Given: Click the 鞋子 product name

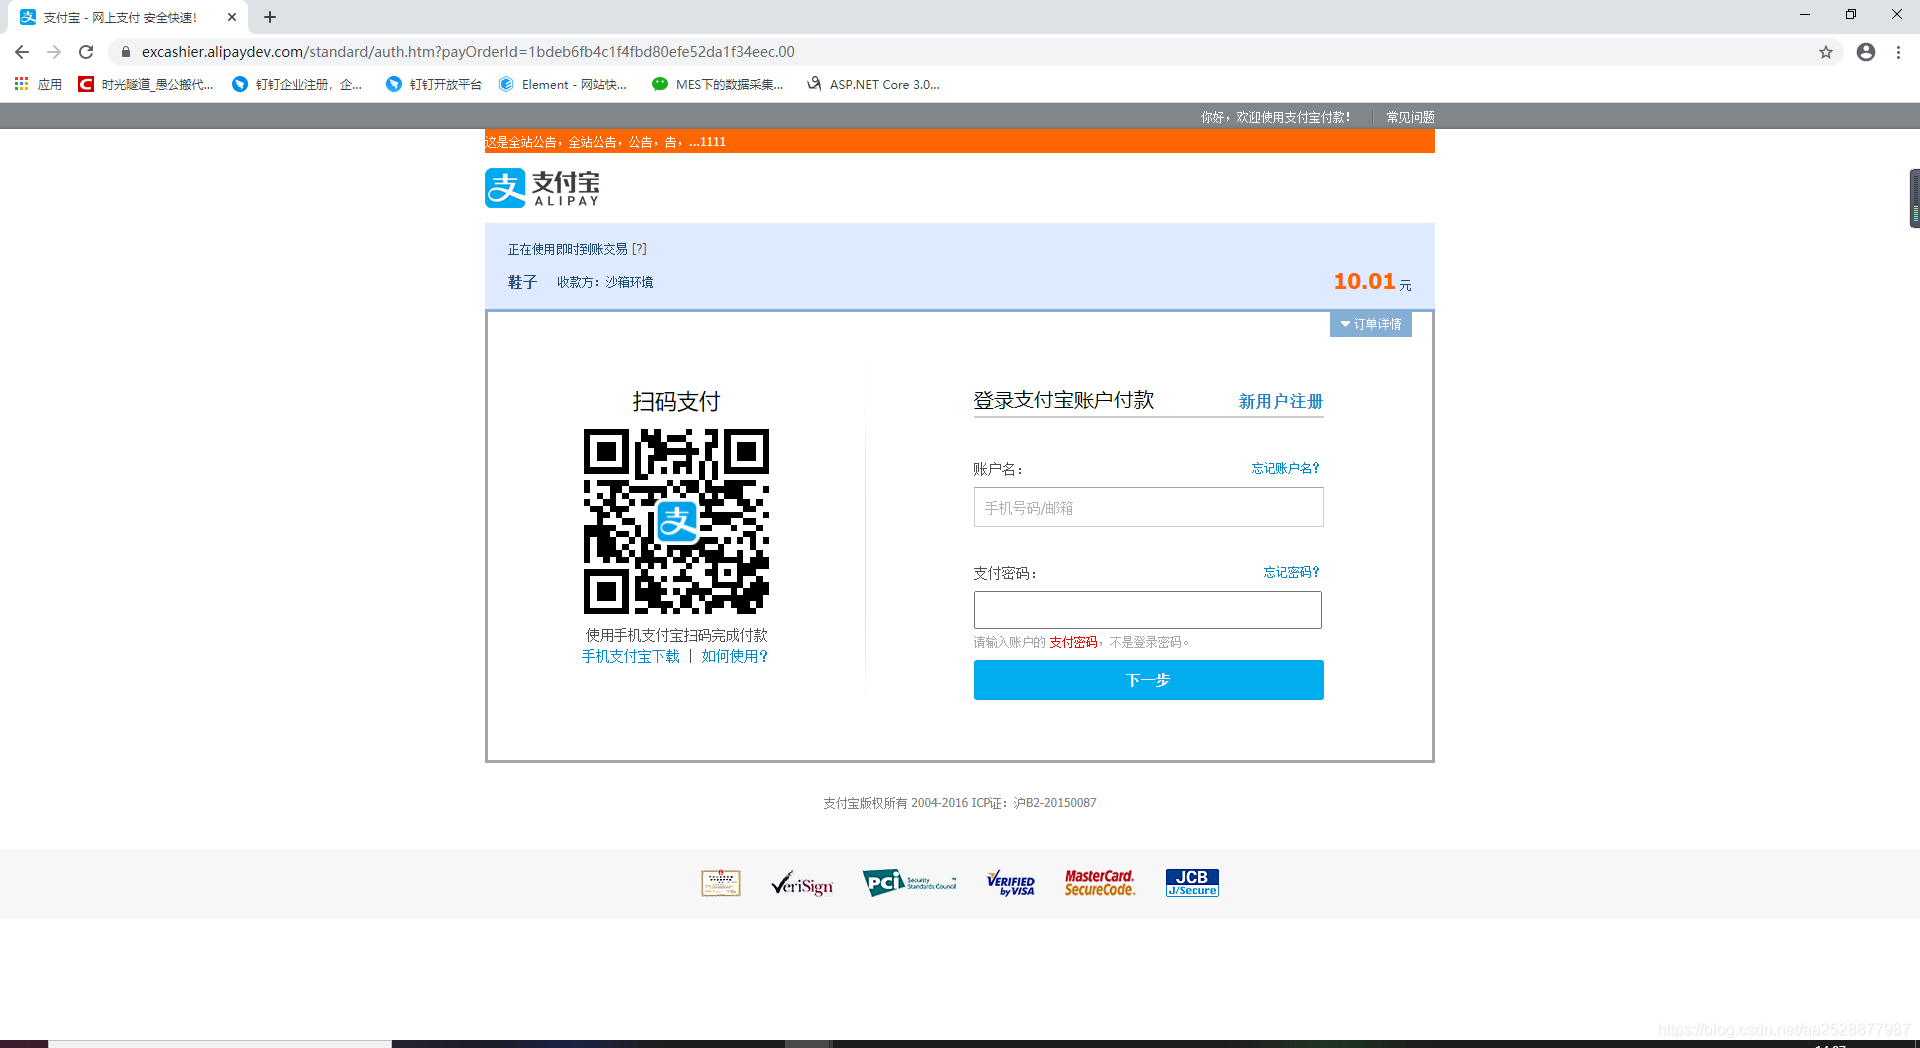Looking at the screenshot, I should pyautogui.click(x=522, y=282).
